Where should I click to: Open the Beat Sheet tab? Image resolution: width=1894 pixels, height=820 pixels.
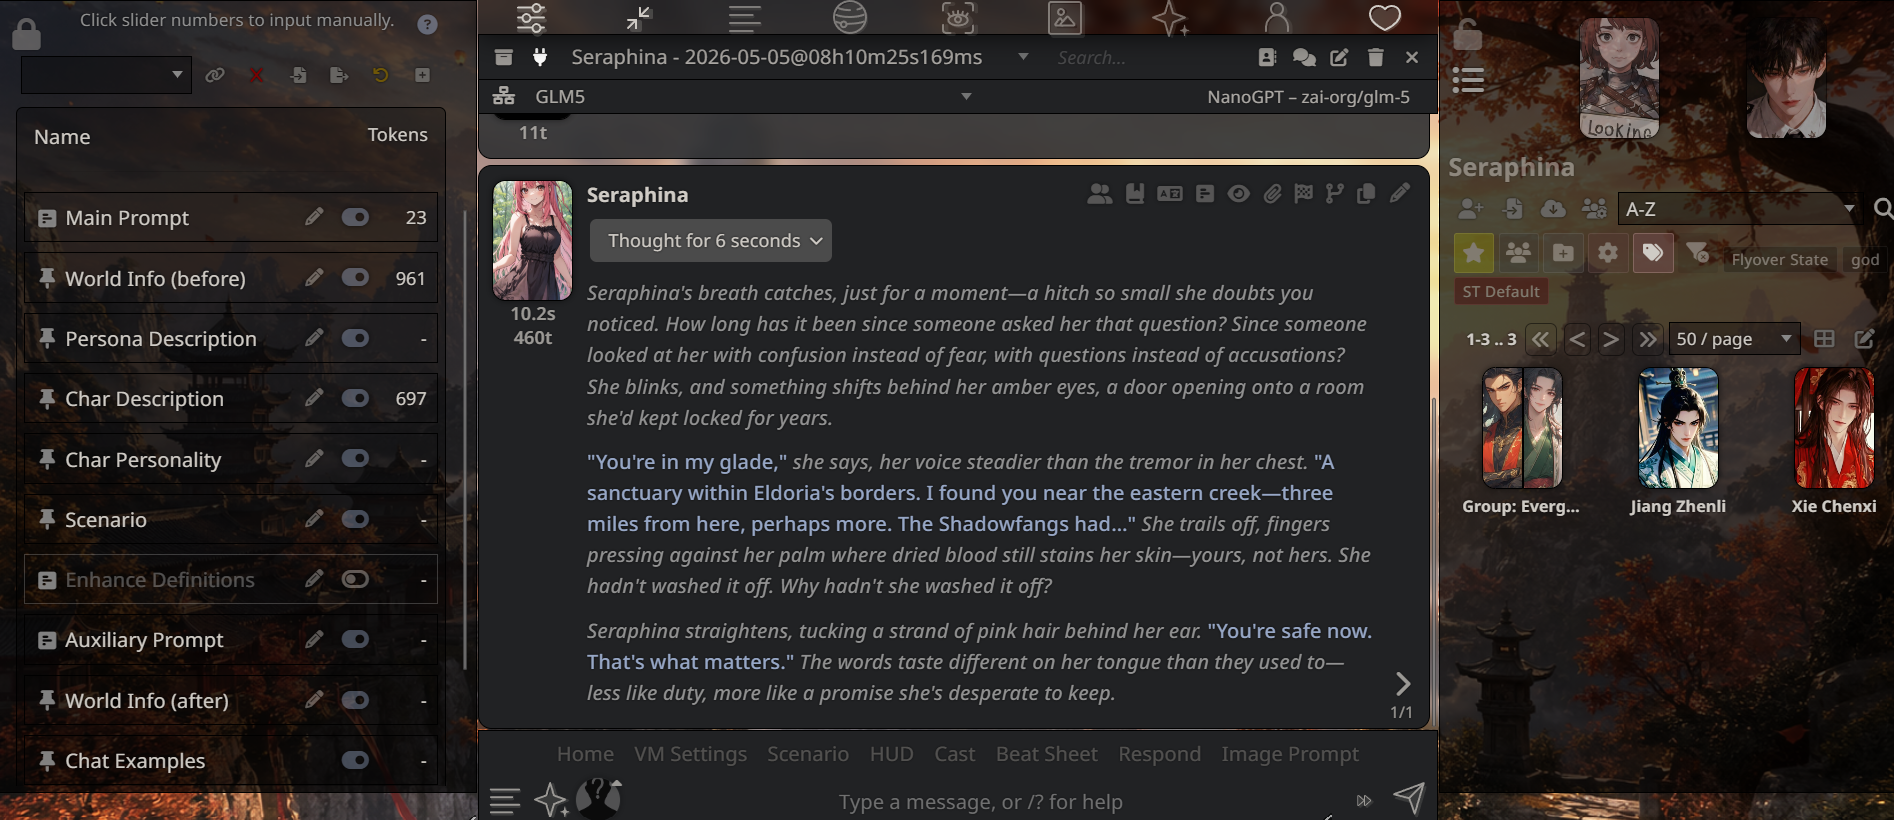[x=1046, y=754]
